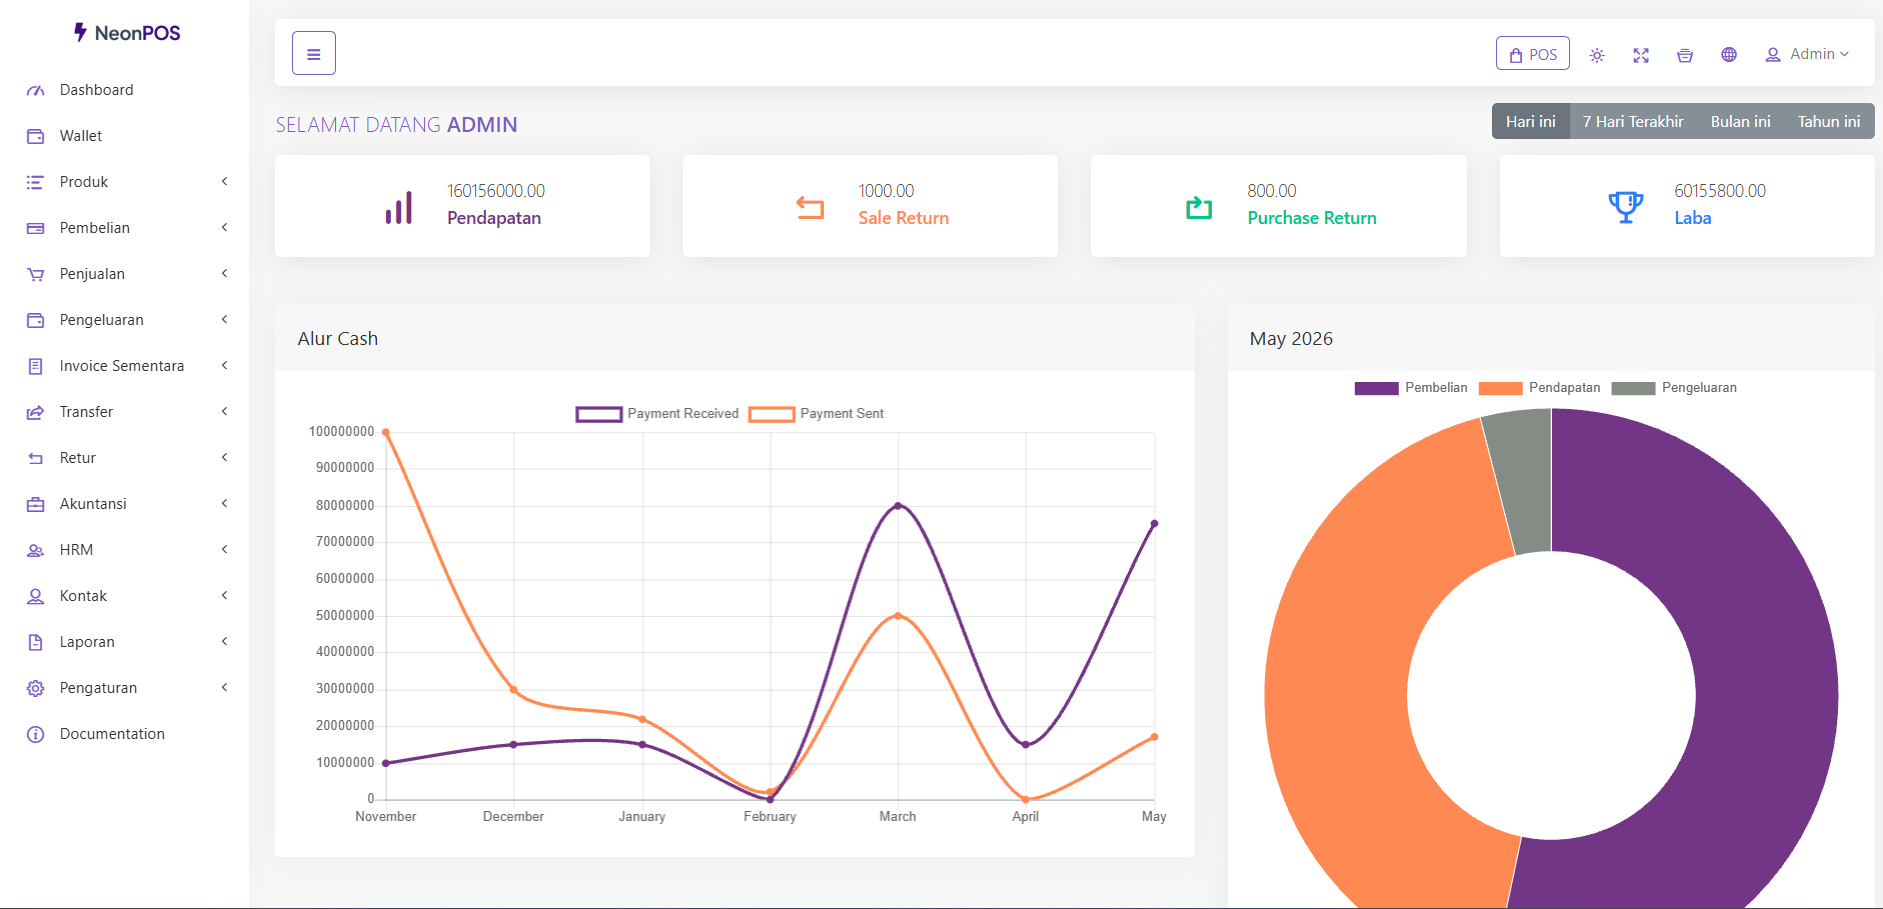This screenshot has height=909, width=1883.
Task: Click the Pengaturan gear icon
Action: point(35,688)
